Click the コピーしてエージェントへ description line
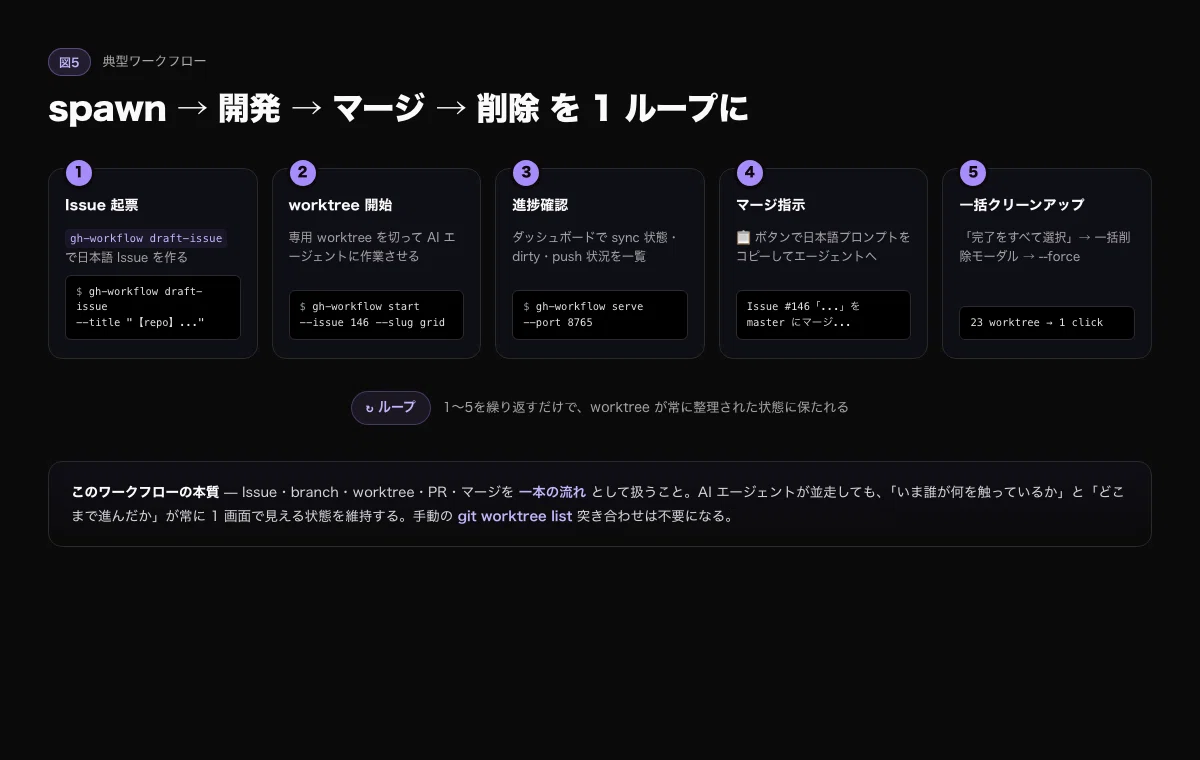The image size is (1200, 760). (806, 257)
